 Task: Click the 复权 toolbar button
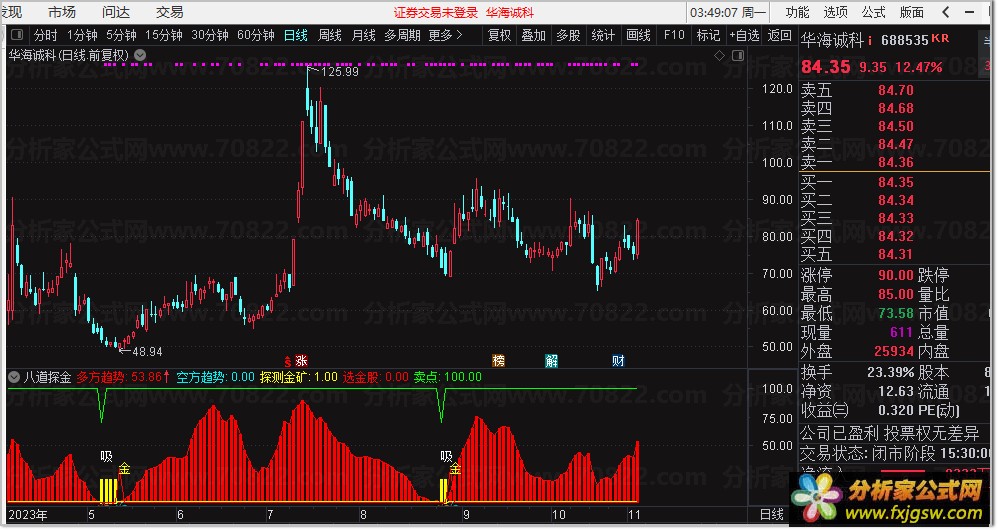click(500, 36)
